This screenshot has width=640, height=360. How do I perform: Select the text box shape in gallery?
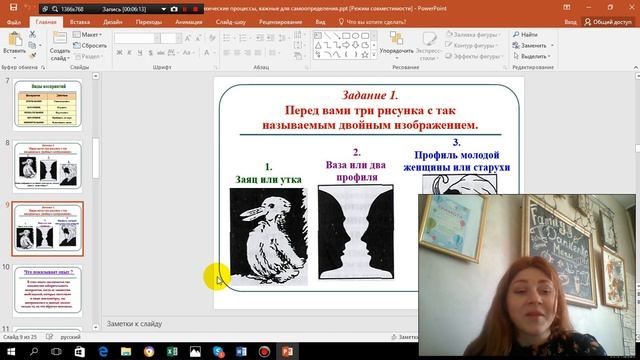coord(318,36)
